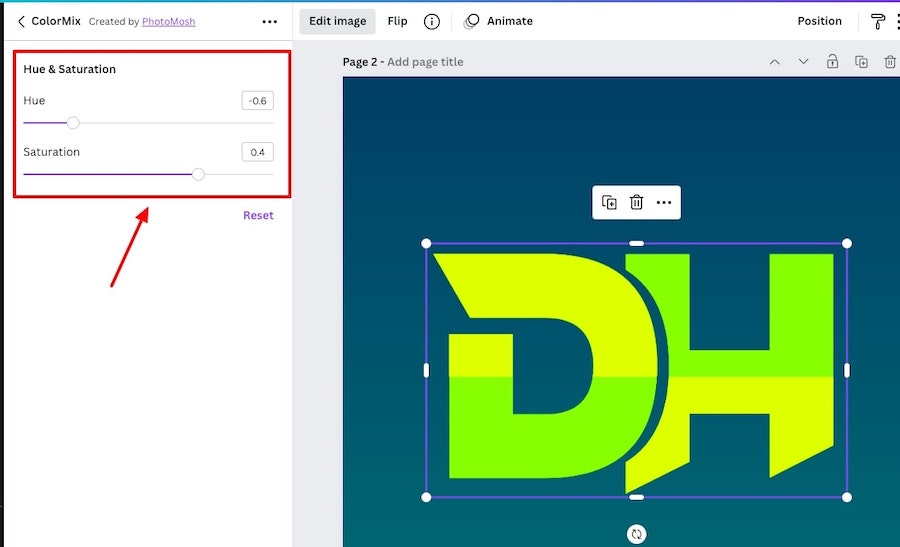Duplicate page 2 using the header icon
Image resolution: width=900 pixels, height=547 pixels.
(x=861, y=62)
